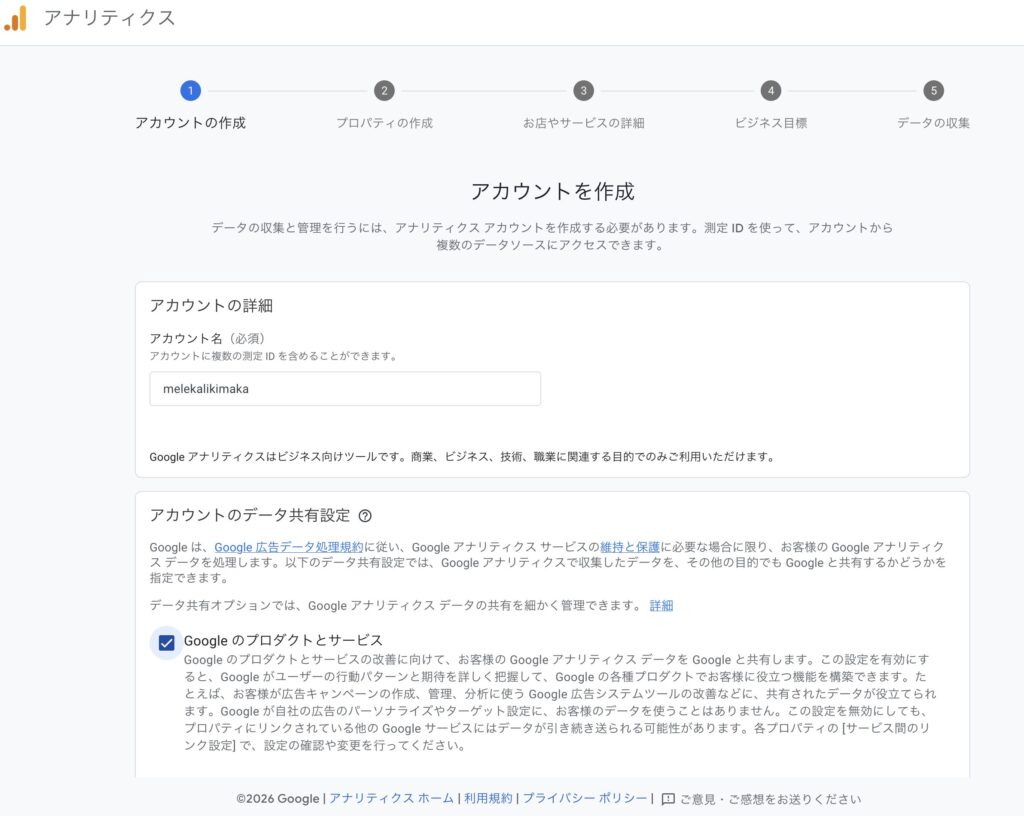Click the プロパティの作成 step label
This screenshot has height=816, width=1024.
[x=384, y=123]
